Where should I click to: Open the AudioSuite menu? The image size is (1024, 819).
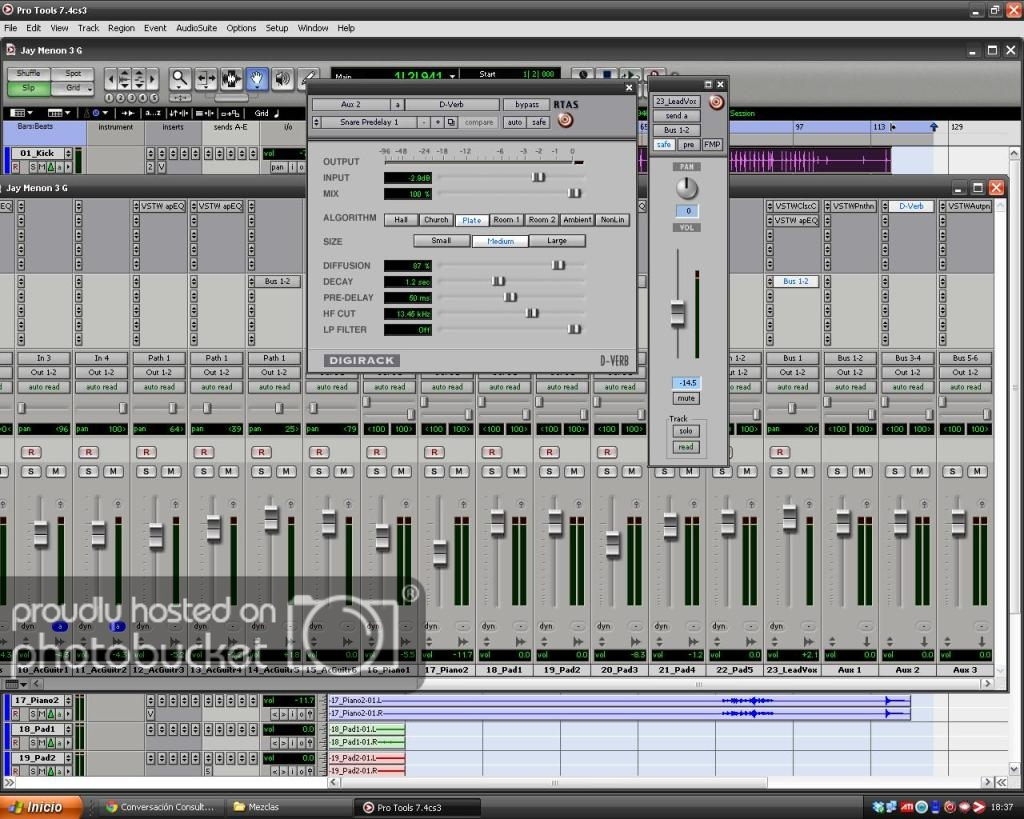click(x=196, y=28)
